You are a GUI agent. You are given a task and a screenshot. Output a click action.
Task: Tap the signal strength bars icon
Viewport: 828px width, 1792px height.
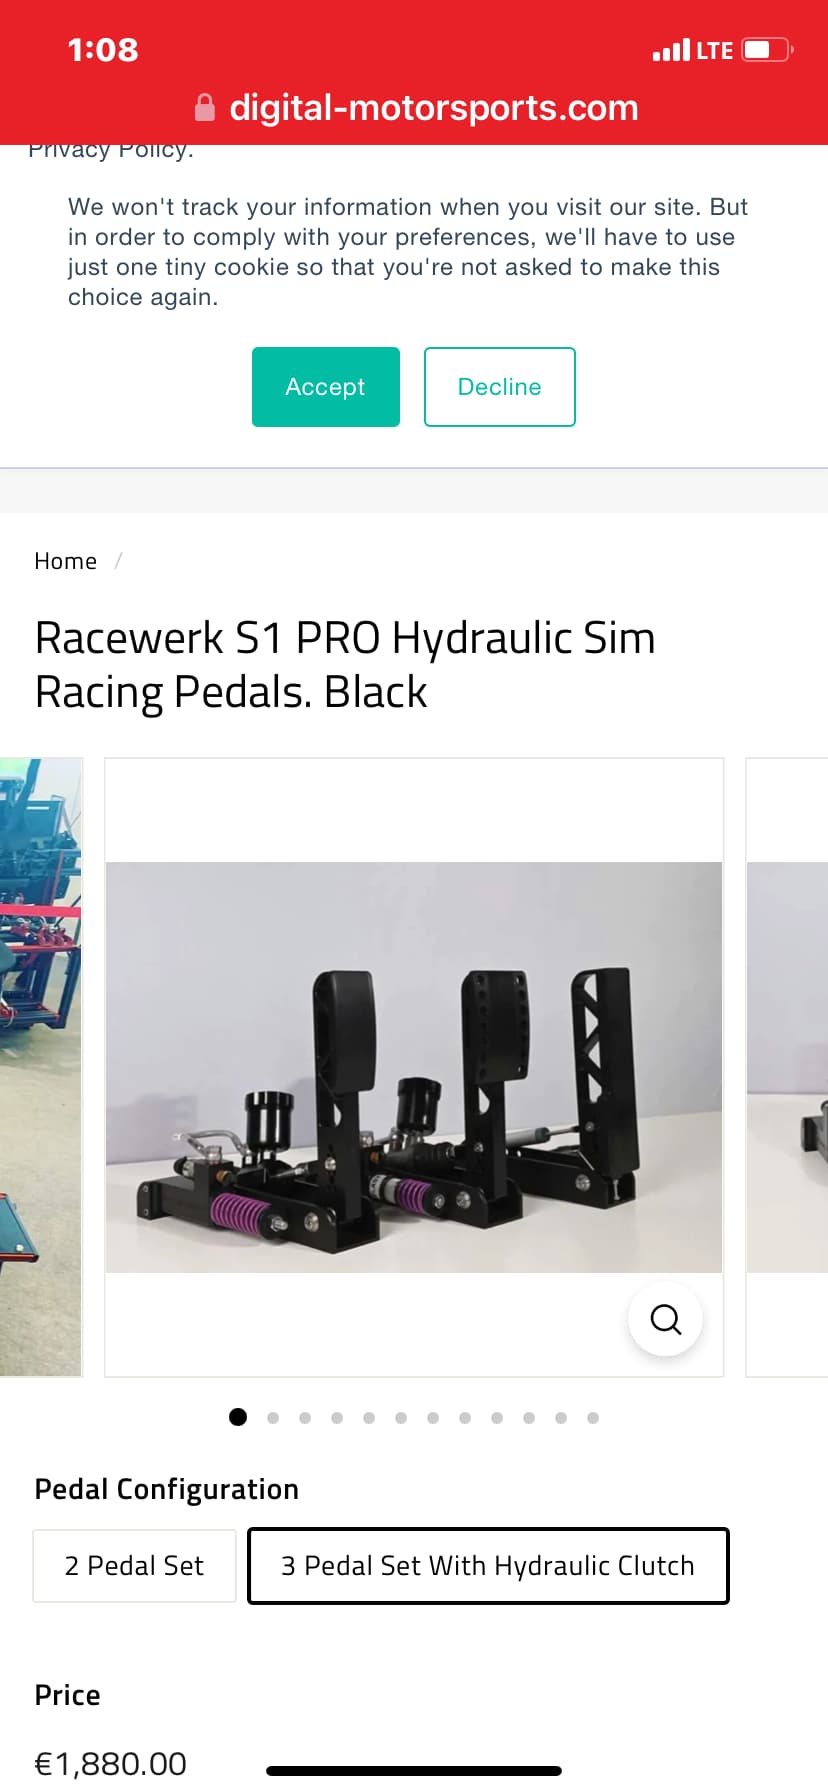pos(671,50)
